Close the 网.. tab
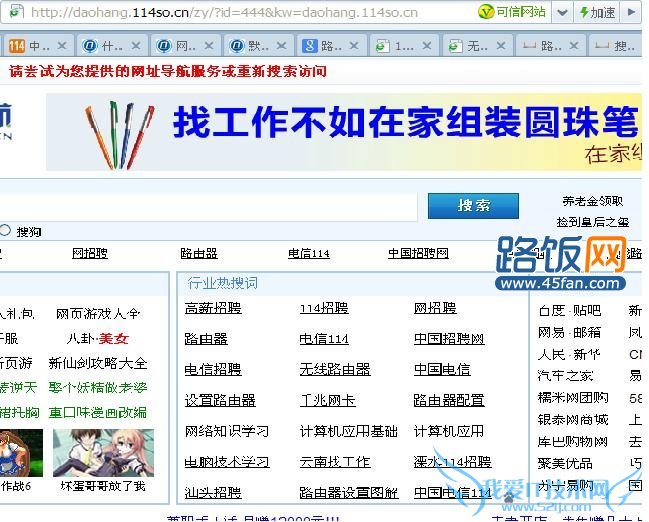 209,46
